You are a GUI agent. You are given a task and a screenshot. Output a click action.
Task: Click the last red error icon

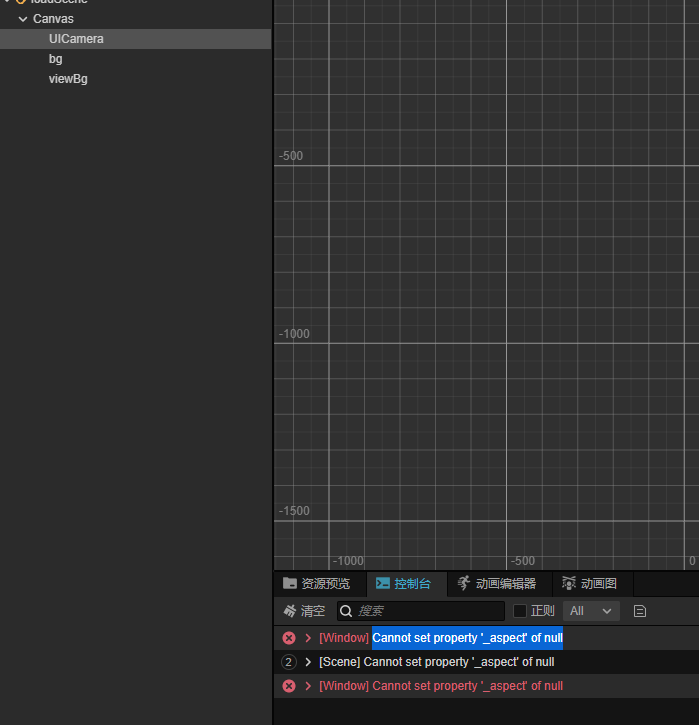coord(289,686)
